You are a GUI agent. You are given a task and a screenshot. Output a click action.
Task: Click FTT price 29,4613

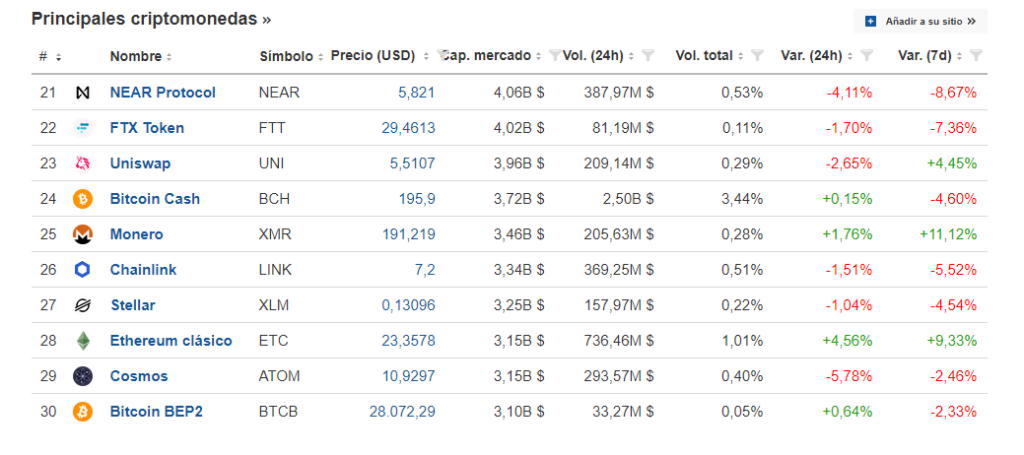point(408,128)
